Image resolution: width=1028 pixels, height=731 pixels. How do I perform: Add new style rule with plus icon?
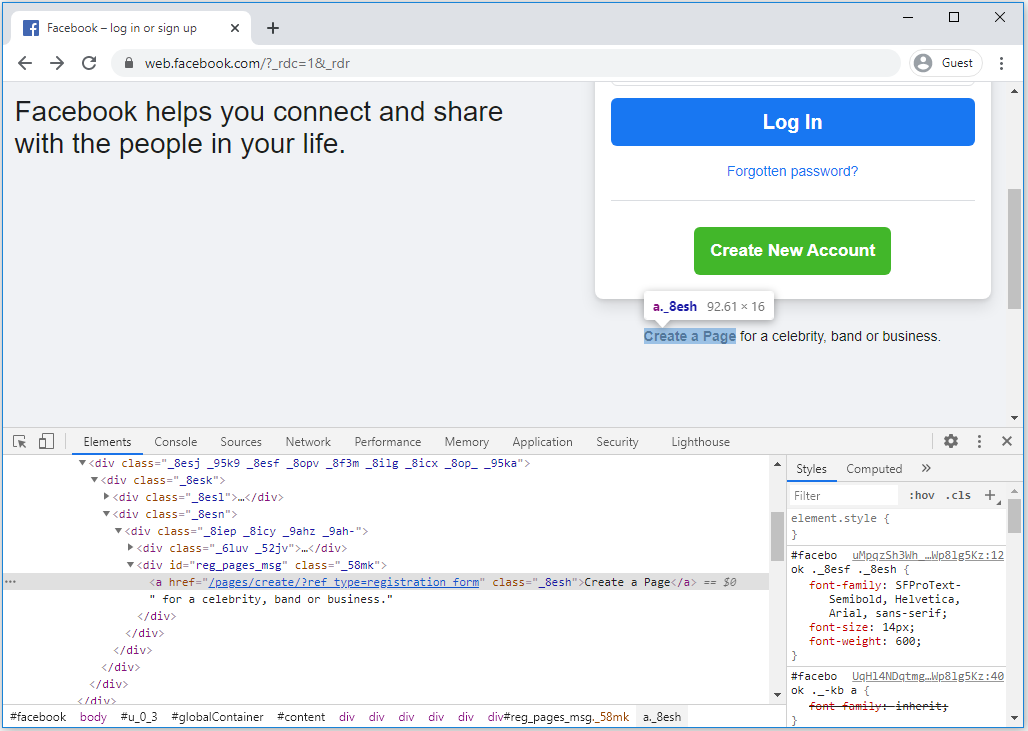[x=991, y=495]
